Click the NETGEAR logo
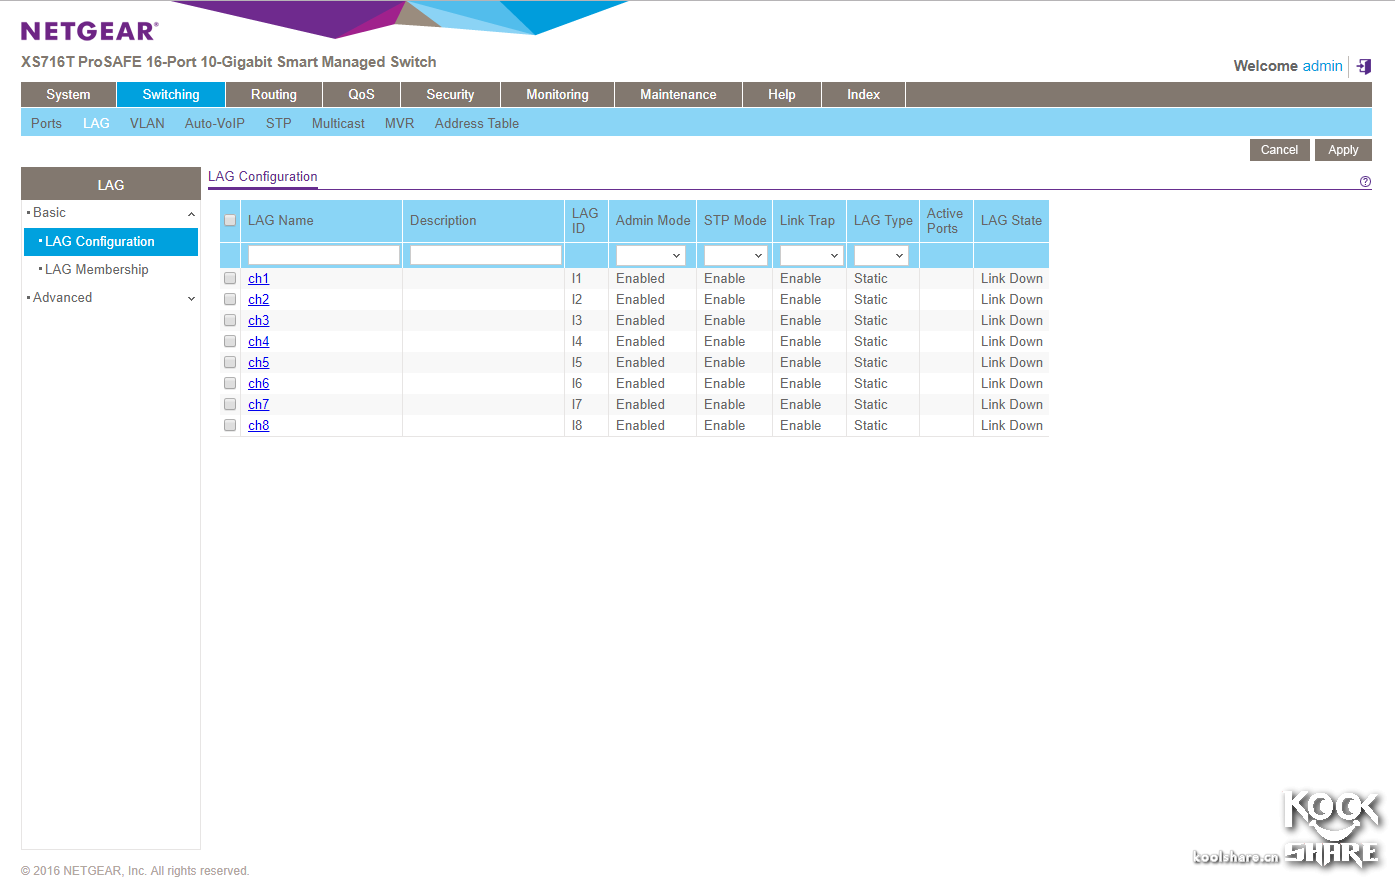This screenshot has height=882, width=1395. tap(89, 31)
